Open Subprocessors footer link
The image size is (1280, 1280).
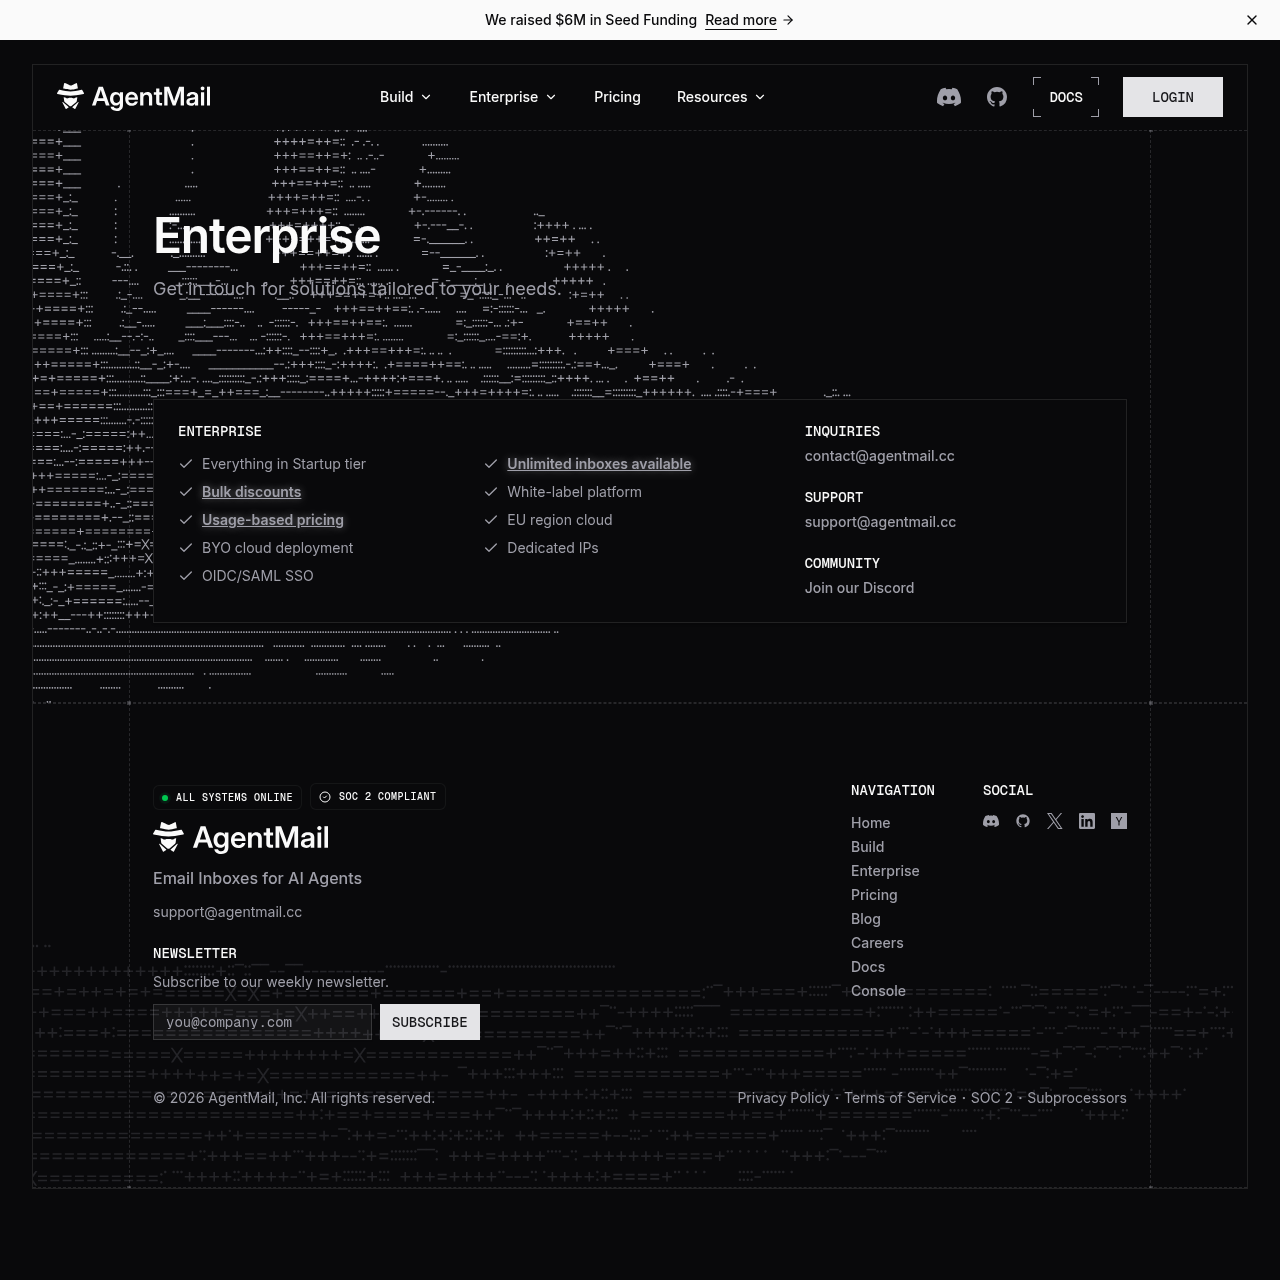pos(1077,1098)
